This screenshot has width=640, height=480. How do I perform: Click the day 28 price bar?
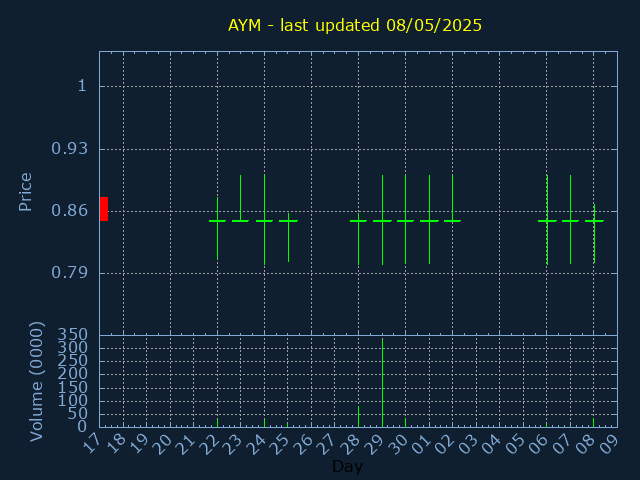[x=358, y=239]
